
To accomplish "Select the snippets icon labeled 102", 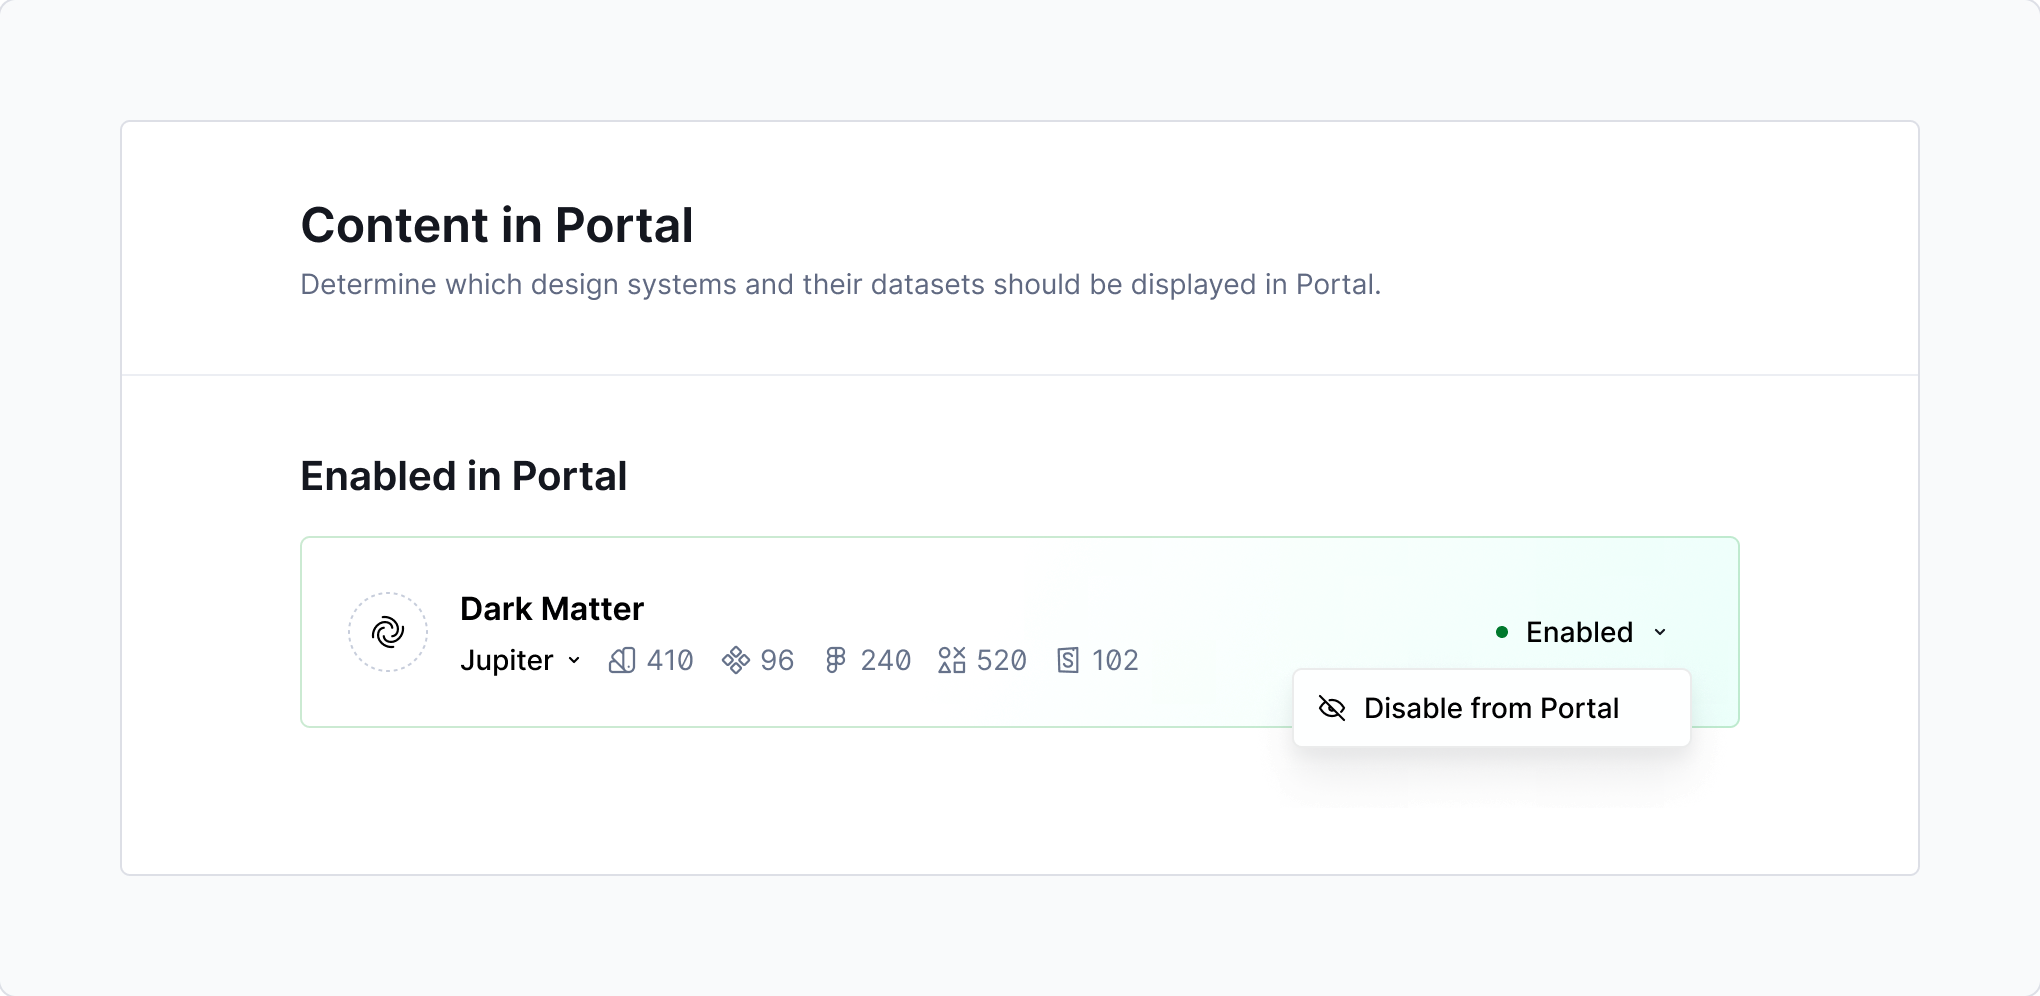I will (x=1068, y=660).
